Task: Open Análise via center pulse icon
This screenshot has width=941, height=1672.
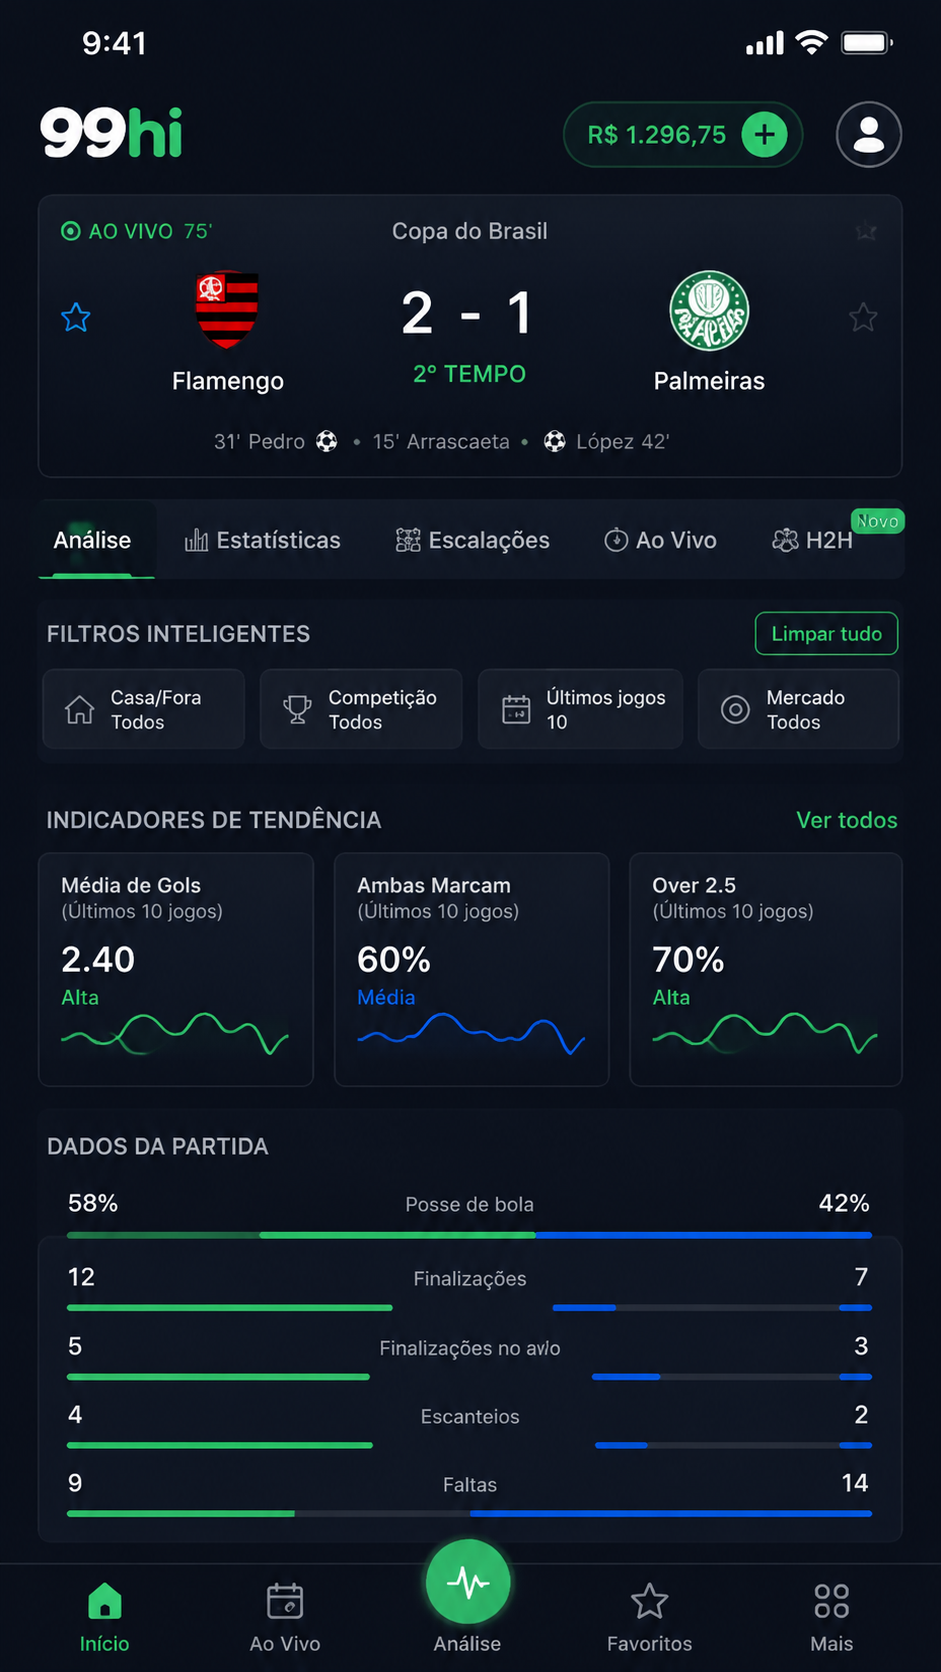Action: 468,1582
